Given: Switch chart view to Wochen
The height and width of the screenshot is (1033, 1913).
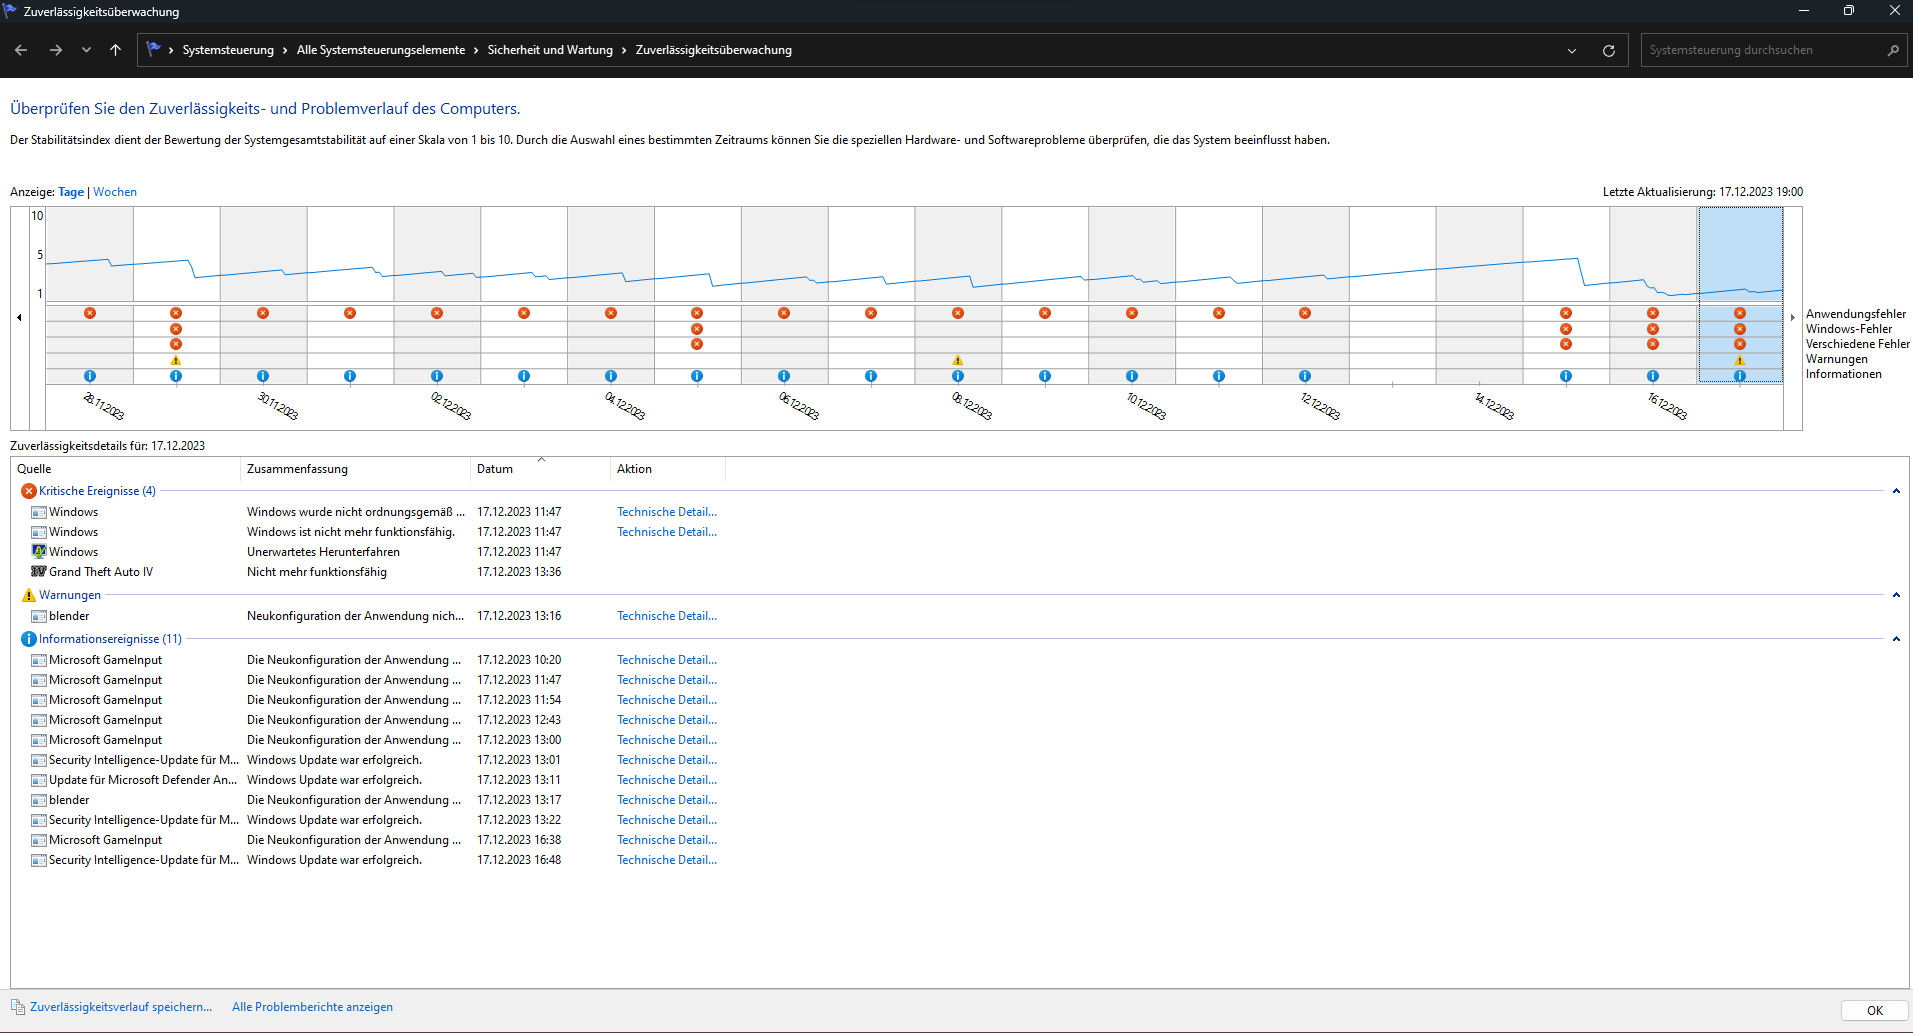Looking at the screenshot, I should pos(115,192).
